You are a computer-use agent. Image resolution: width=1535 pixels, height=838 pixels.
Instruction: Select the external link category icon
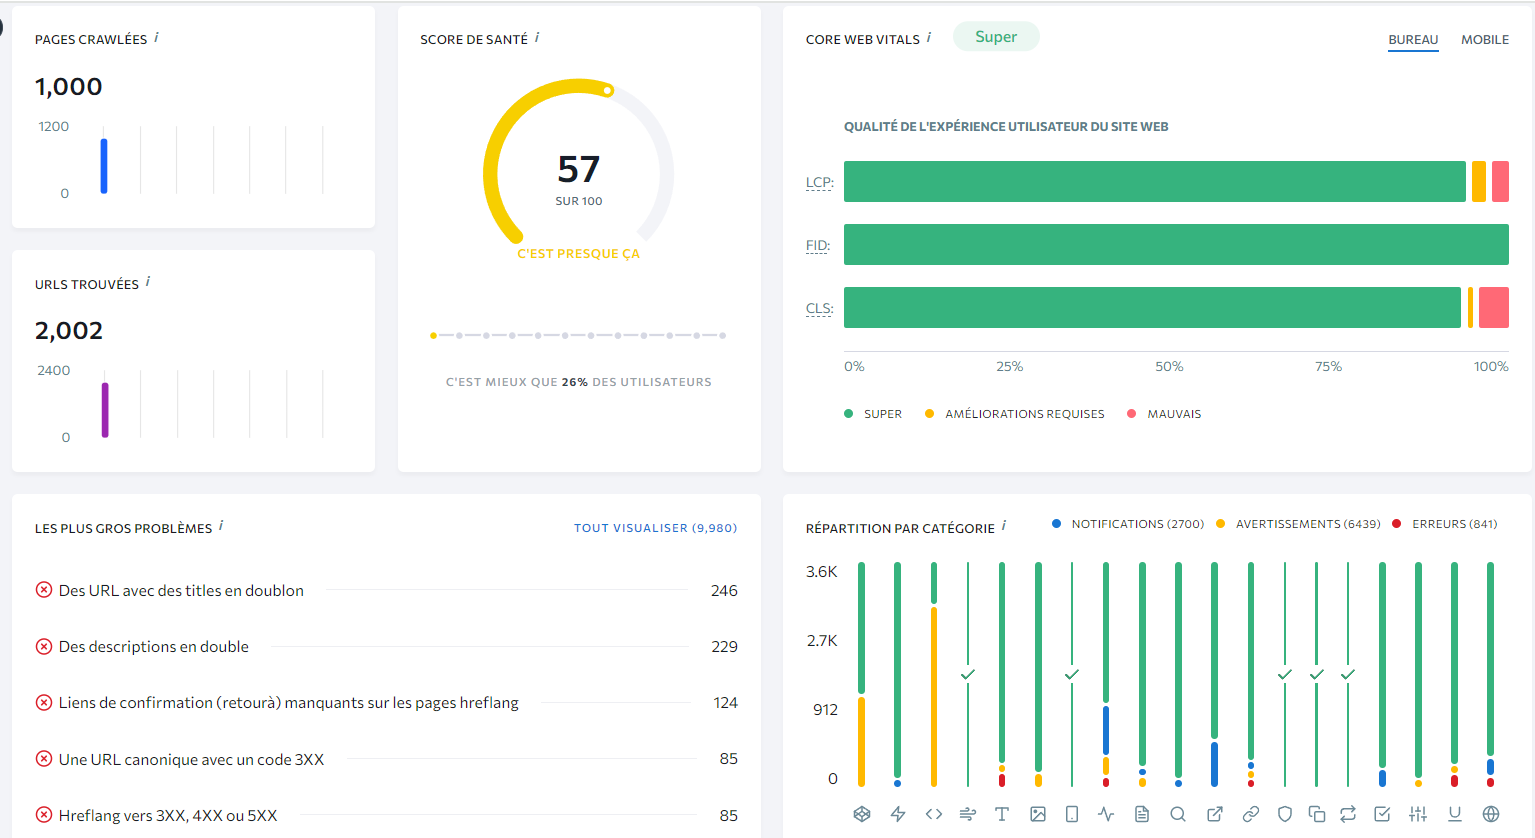pyautogui.click(x=1215, y=814)
